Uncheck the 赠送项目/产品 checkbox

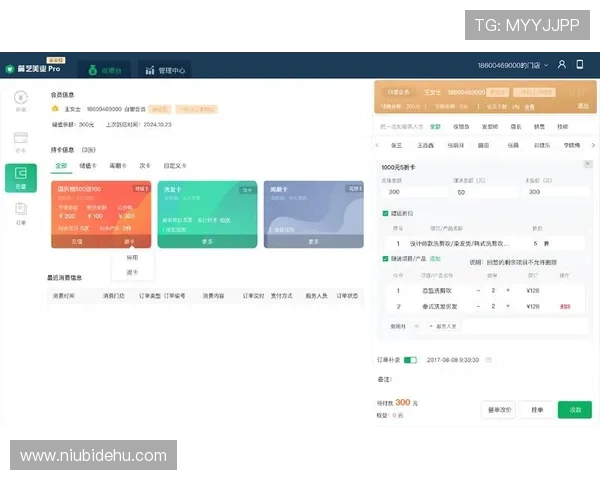pos(385,259)
